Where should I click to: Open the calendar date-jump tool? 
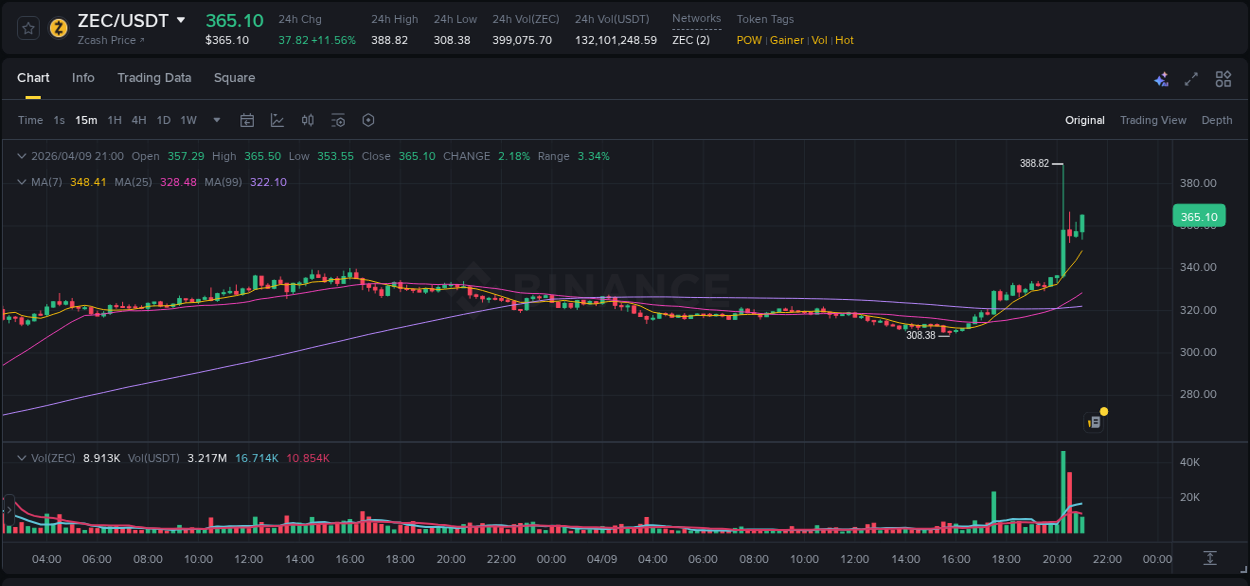click(247, 120)
